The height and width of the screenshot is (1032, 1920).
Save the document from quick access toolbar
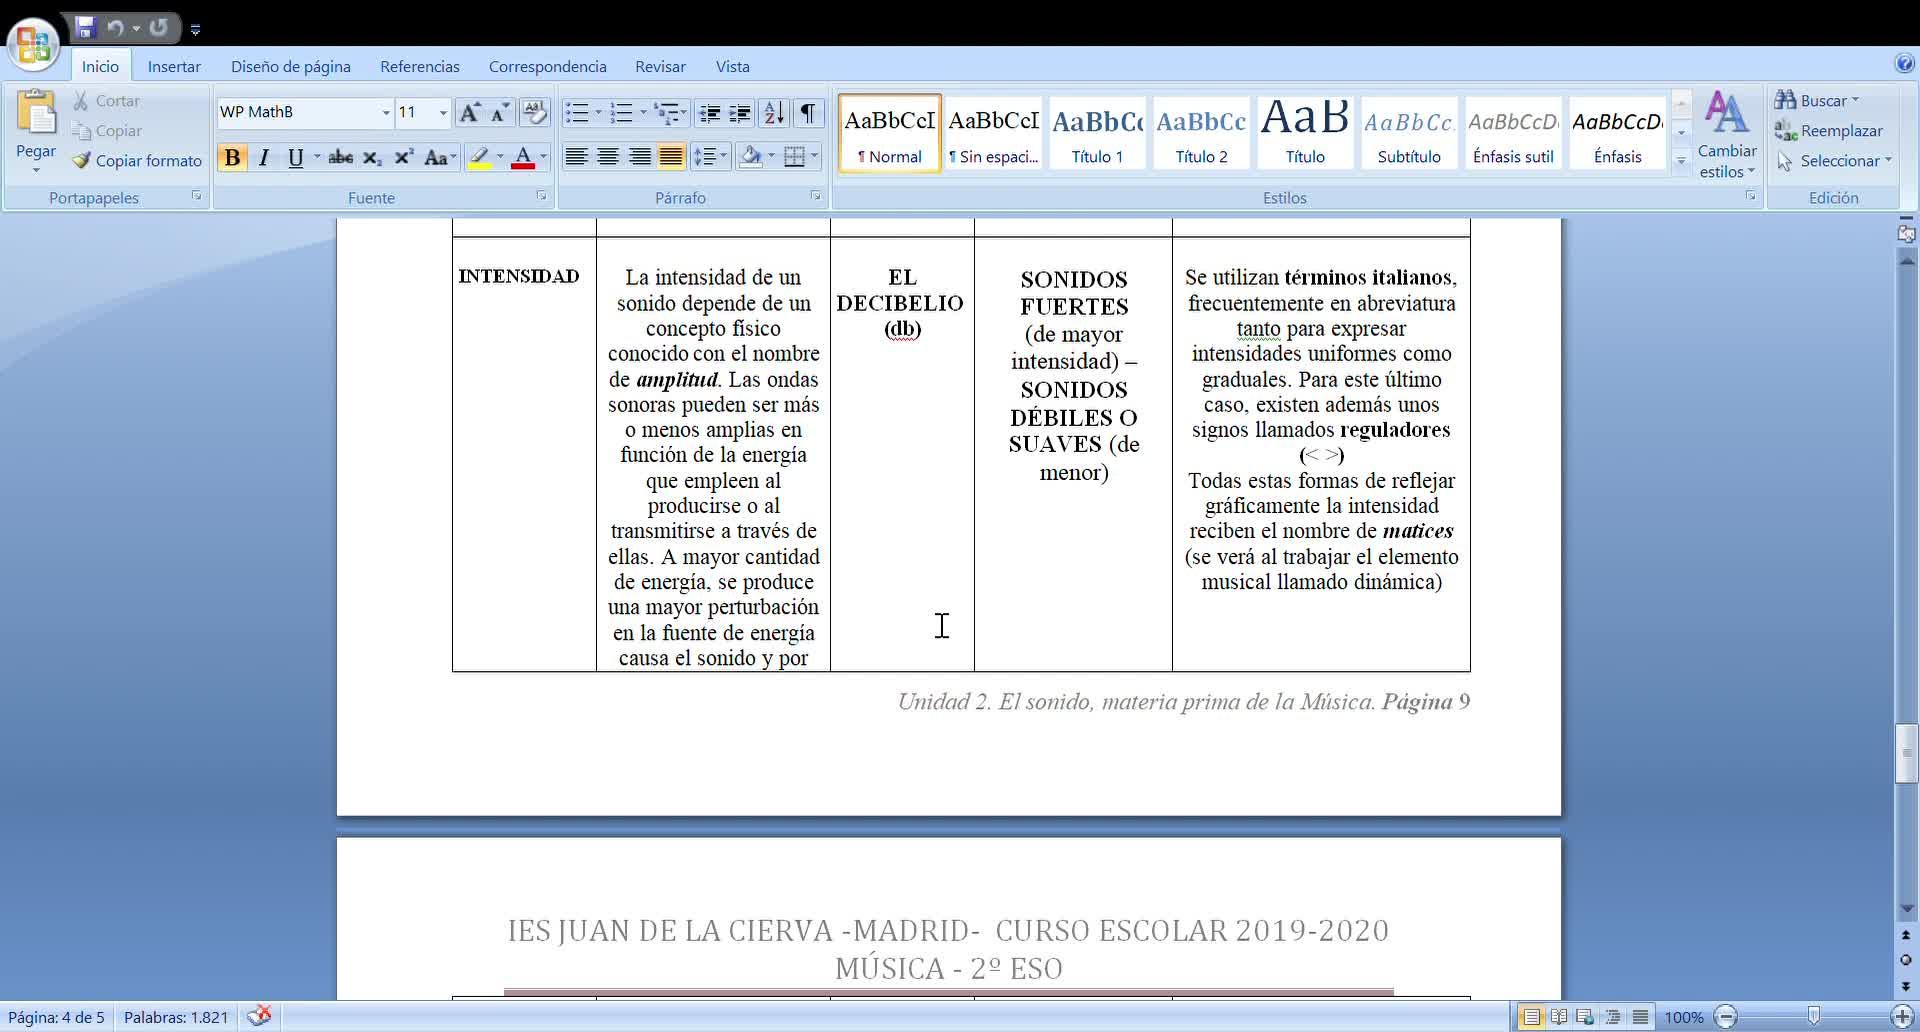coord(85,28)
